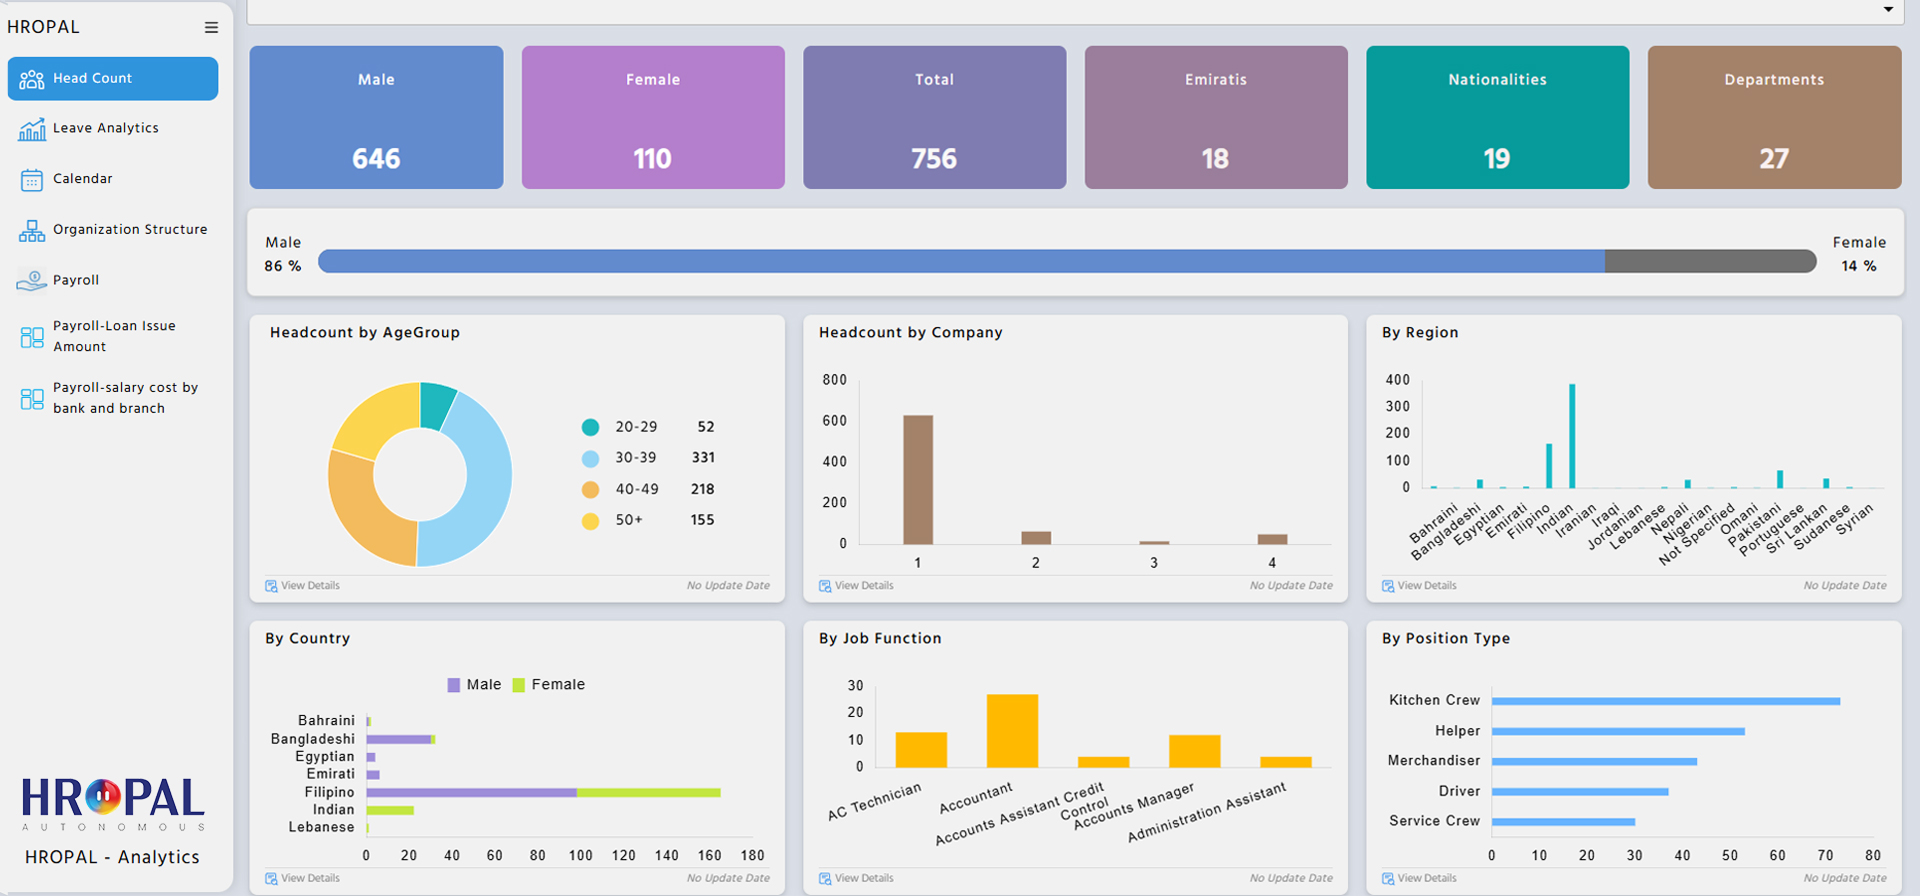Select the Departments count card
This screenshot has height=896, width=1920.
click(x=1774, y=117)
